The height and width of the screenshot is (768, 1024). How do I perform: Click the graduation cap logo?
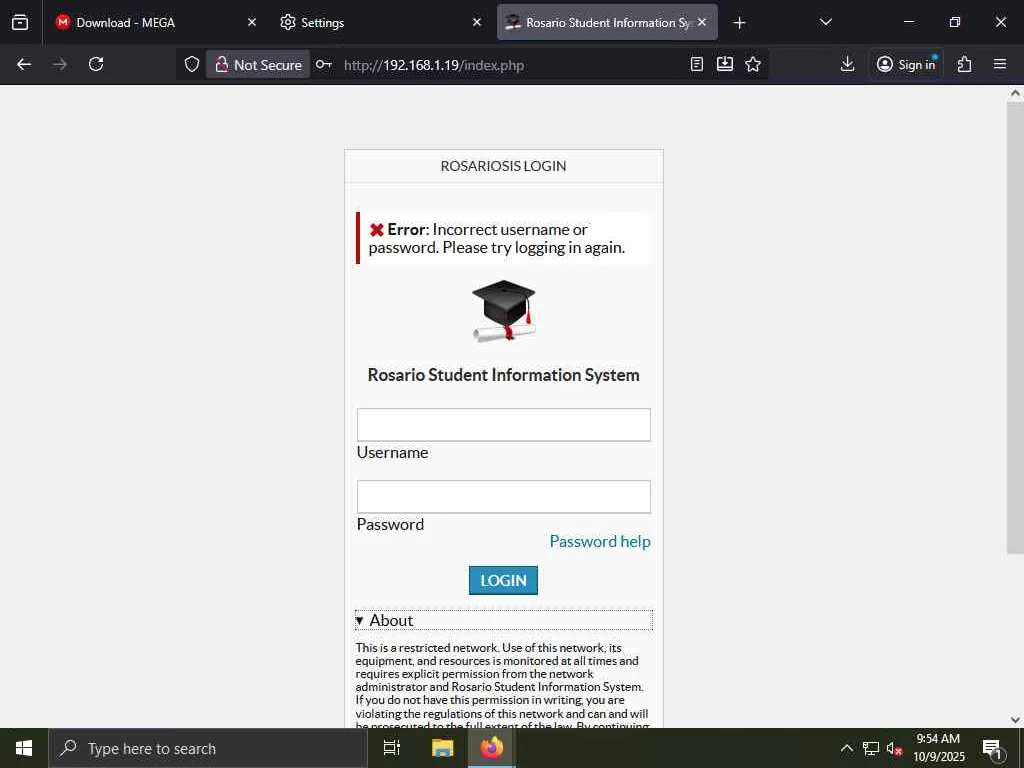point(504,311)
